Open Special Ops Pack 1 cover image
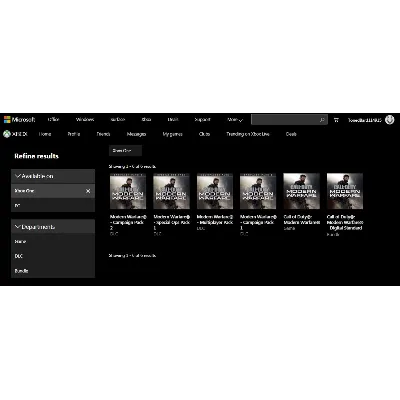The image size is (400, 400). (171, 191)
